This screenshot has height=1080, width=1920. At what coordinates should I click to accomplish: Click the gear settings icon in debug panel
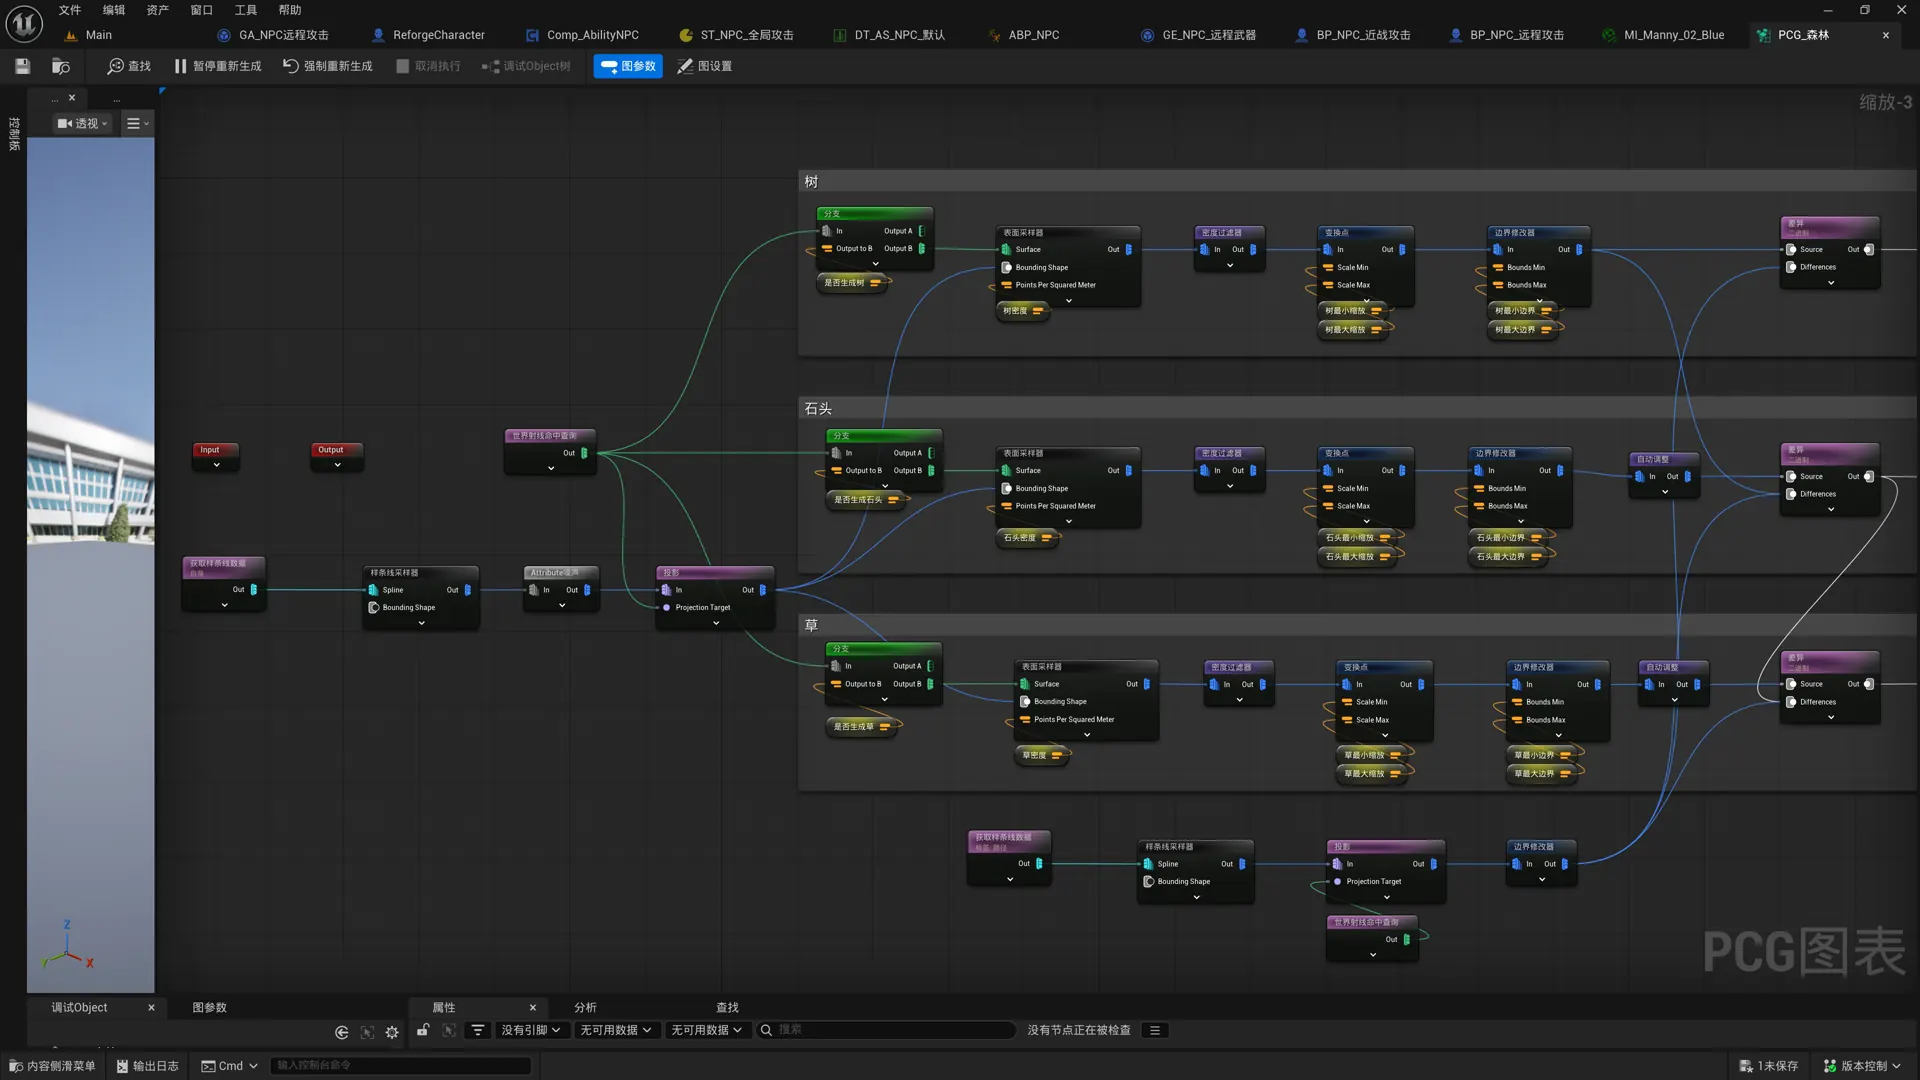(x=392, y=1032)
